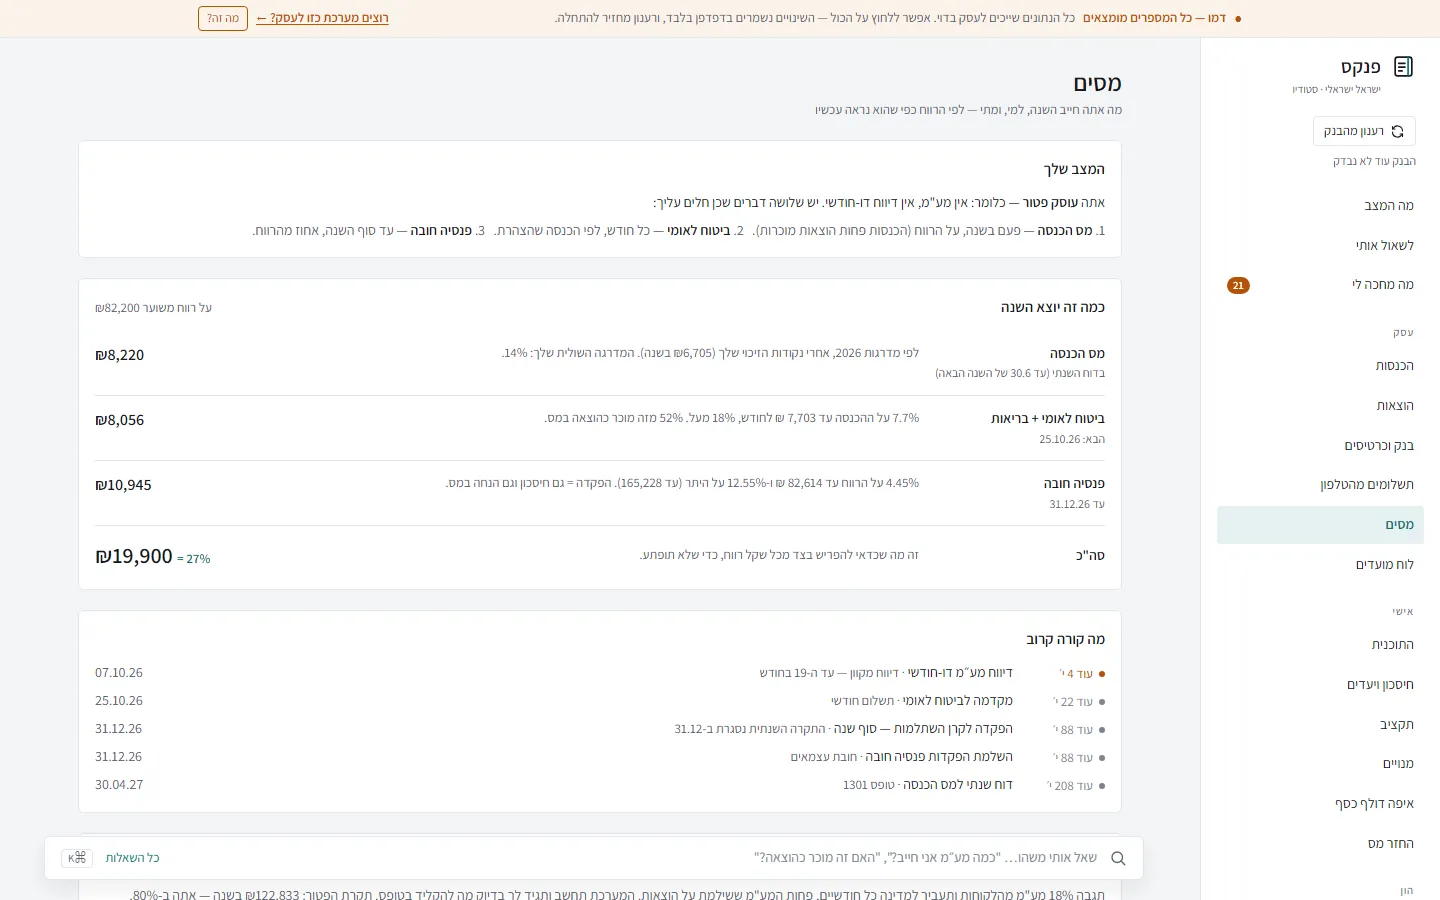Click the פנסיה חובה row label
This screenshot has height=900, width=1440.
(x=1074, y=484)
